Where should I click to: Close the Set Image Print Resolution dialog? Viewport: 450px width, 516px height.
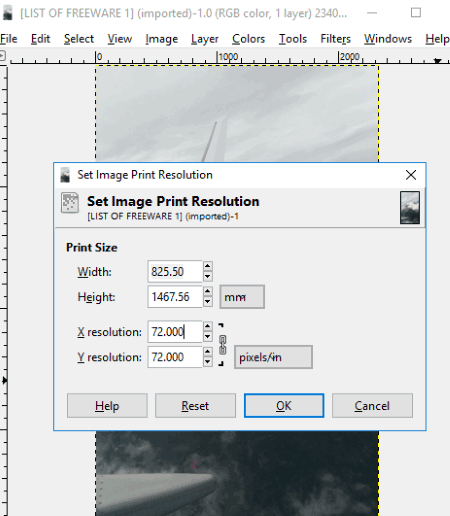[411, 175]
